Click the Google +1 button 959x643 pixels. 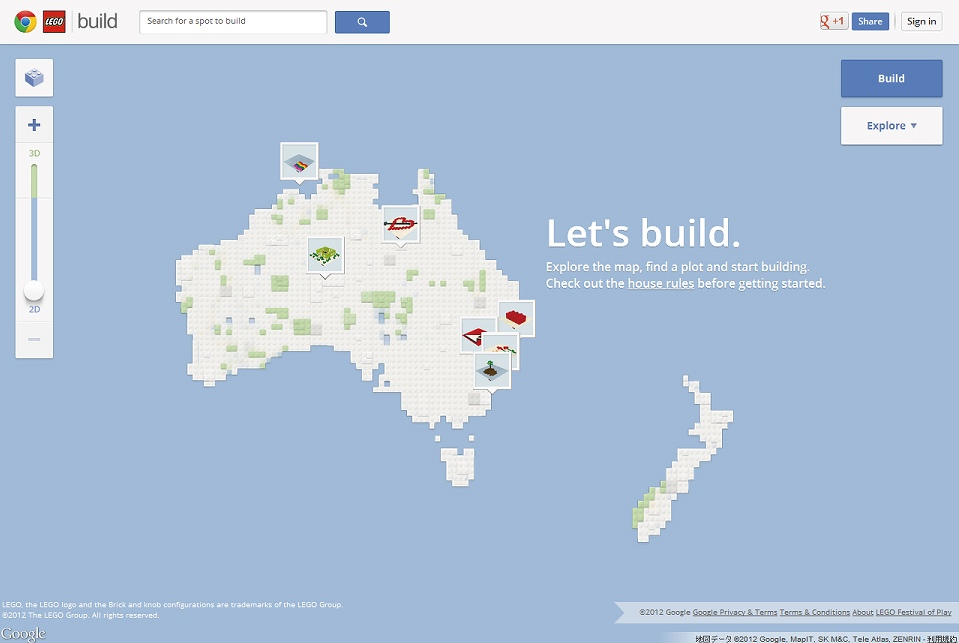(x=833, y=21)
